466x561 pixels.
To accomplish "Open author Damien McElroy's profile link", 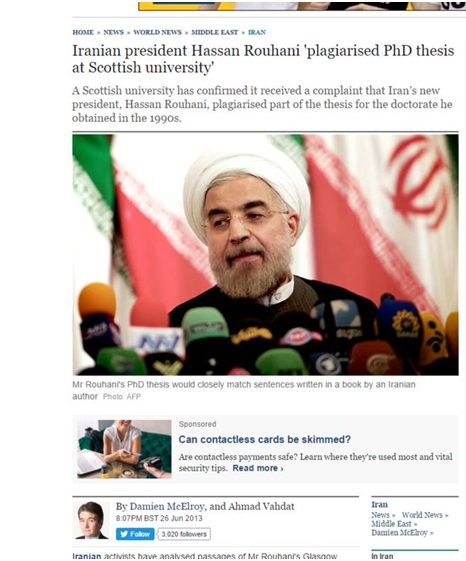I will point(167,506).
